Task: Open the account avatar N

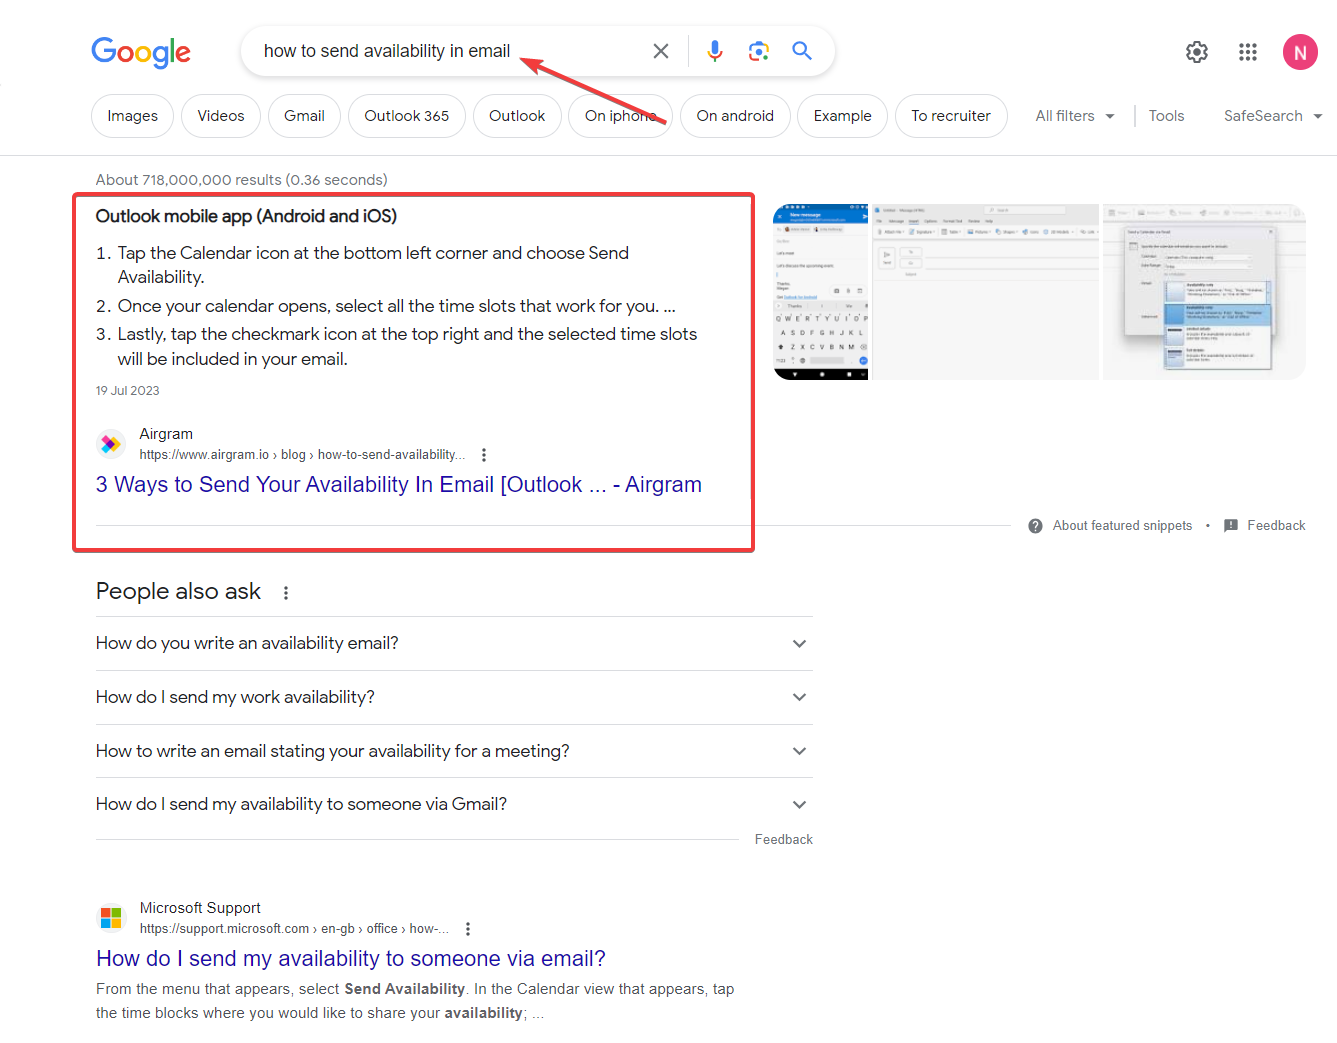Action: pyautogui.click(x=1300, y=52)
